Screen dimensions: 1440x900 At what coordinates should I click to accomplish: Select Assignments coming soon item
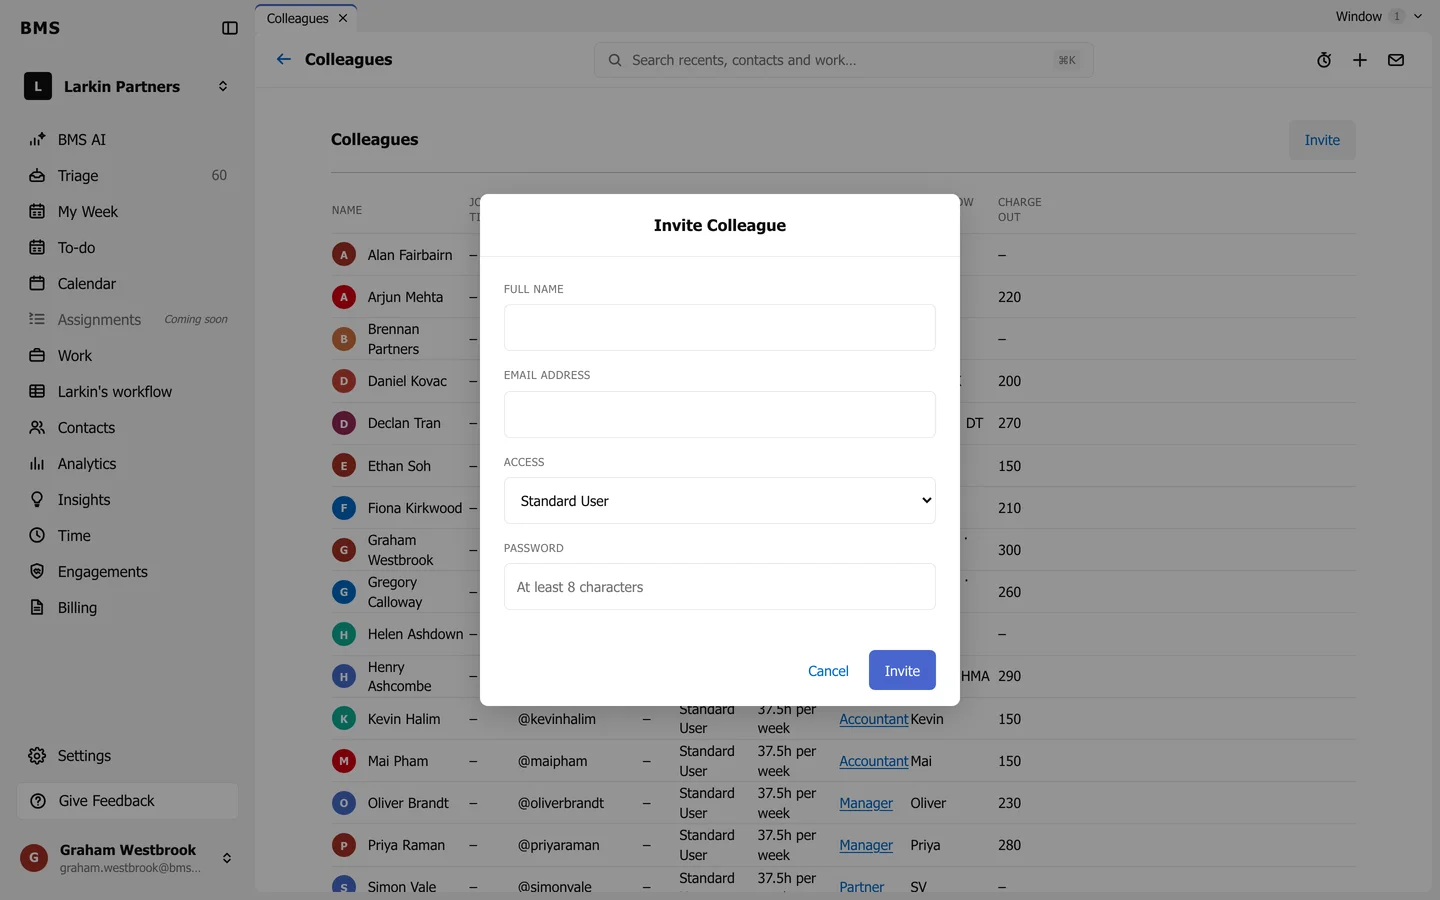click(x=127, y=320)
